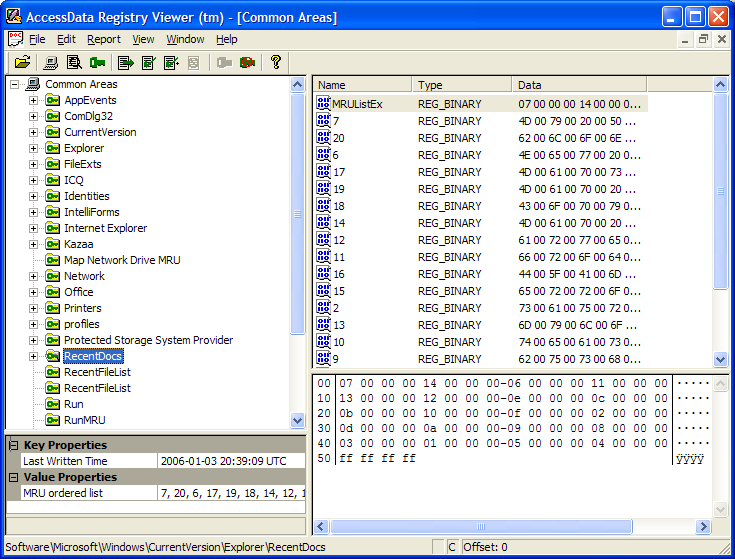Expand the ComDlg32 tree node
This screenshot has height=559, width=735.
33,116
